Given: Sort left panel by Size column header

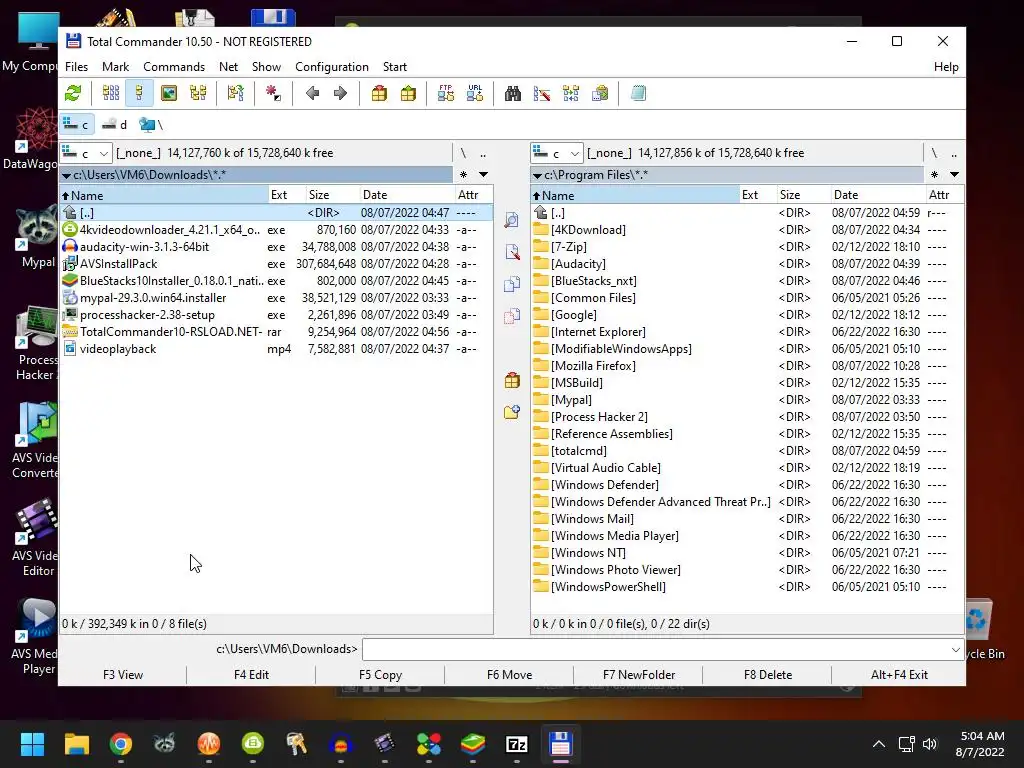Looking at the screenshot, I should tap(332, 195).
